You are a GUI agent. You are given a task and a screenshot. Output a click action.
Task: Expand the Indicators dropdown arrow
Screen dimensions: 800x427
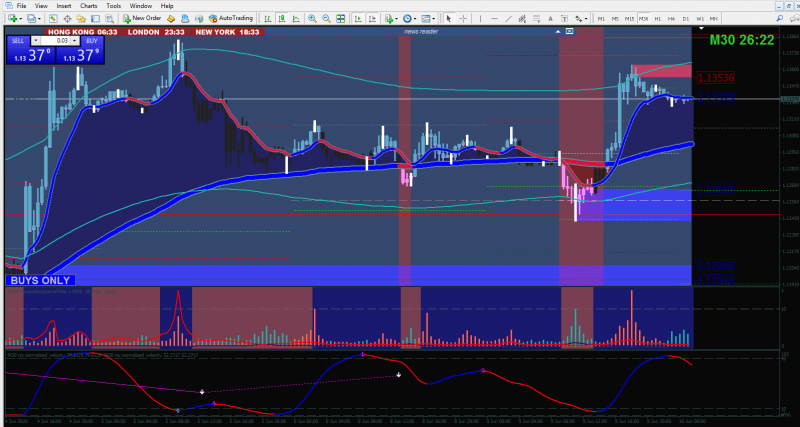(397, 19)
